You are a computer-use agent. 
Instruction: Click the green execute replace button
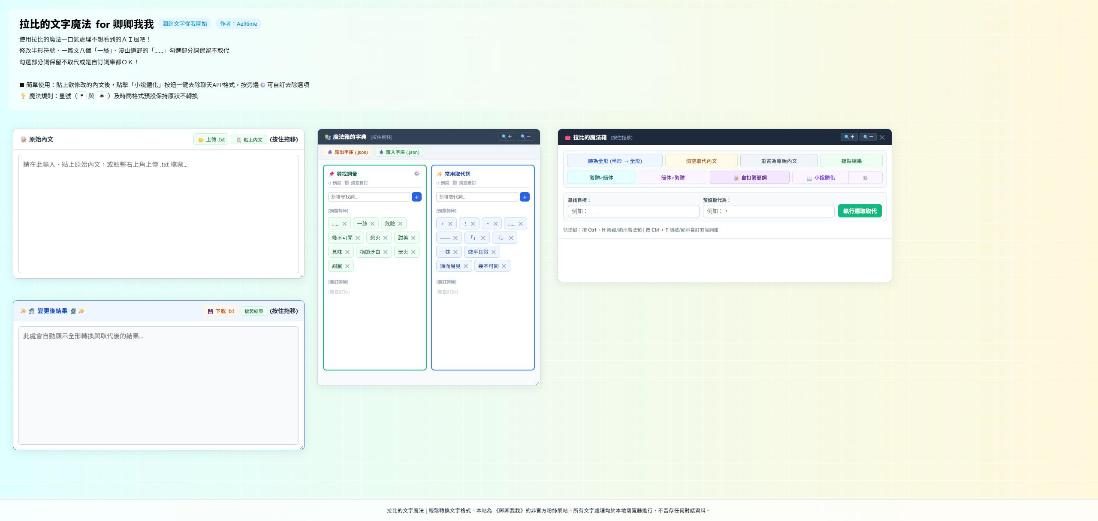point(860,211)
